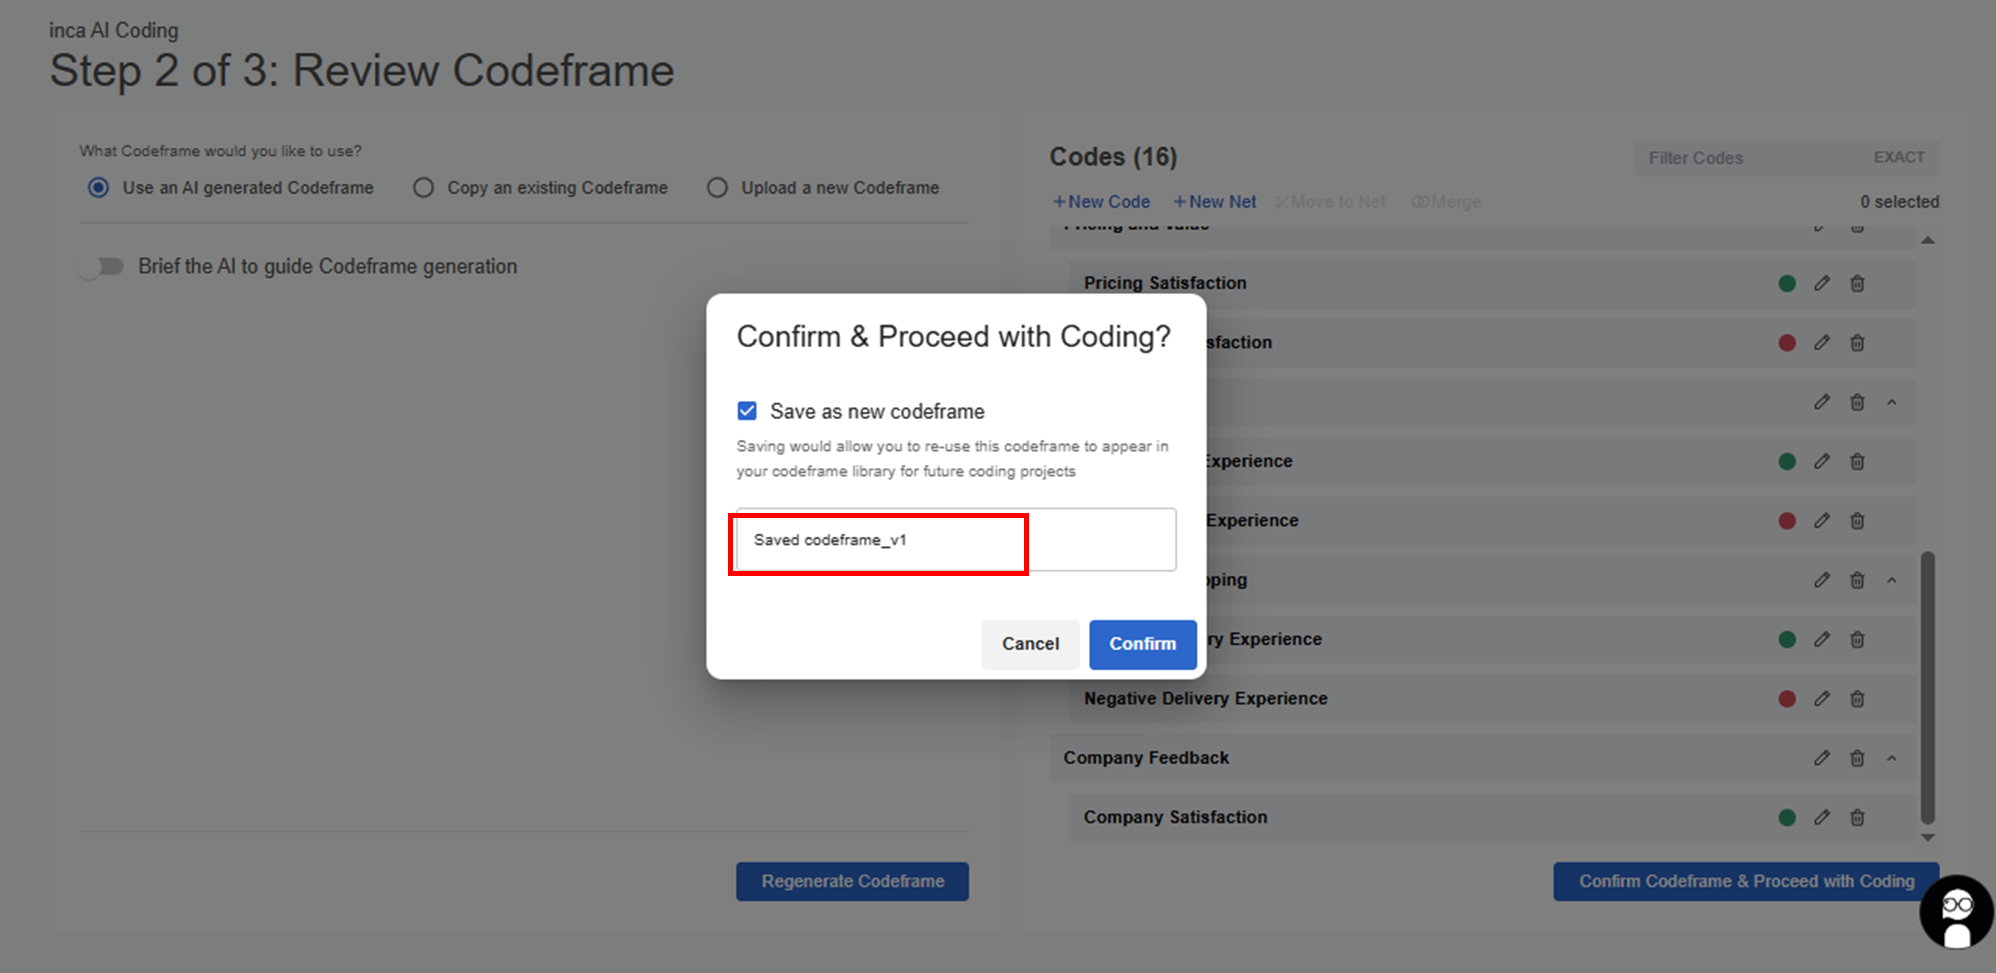Select Upload a new Codeframe option

(717, 188)
